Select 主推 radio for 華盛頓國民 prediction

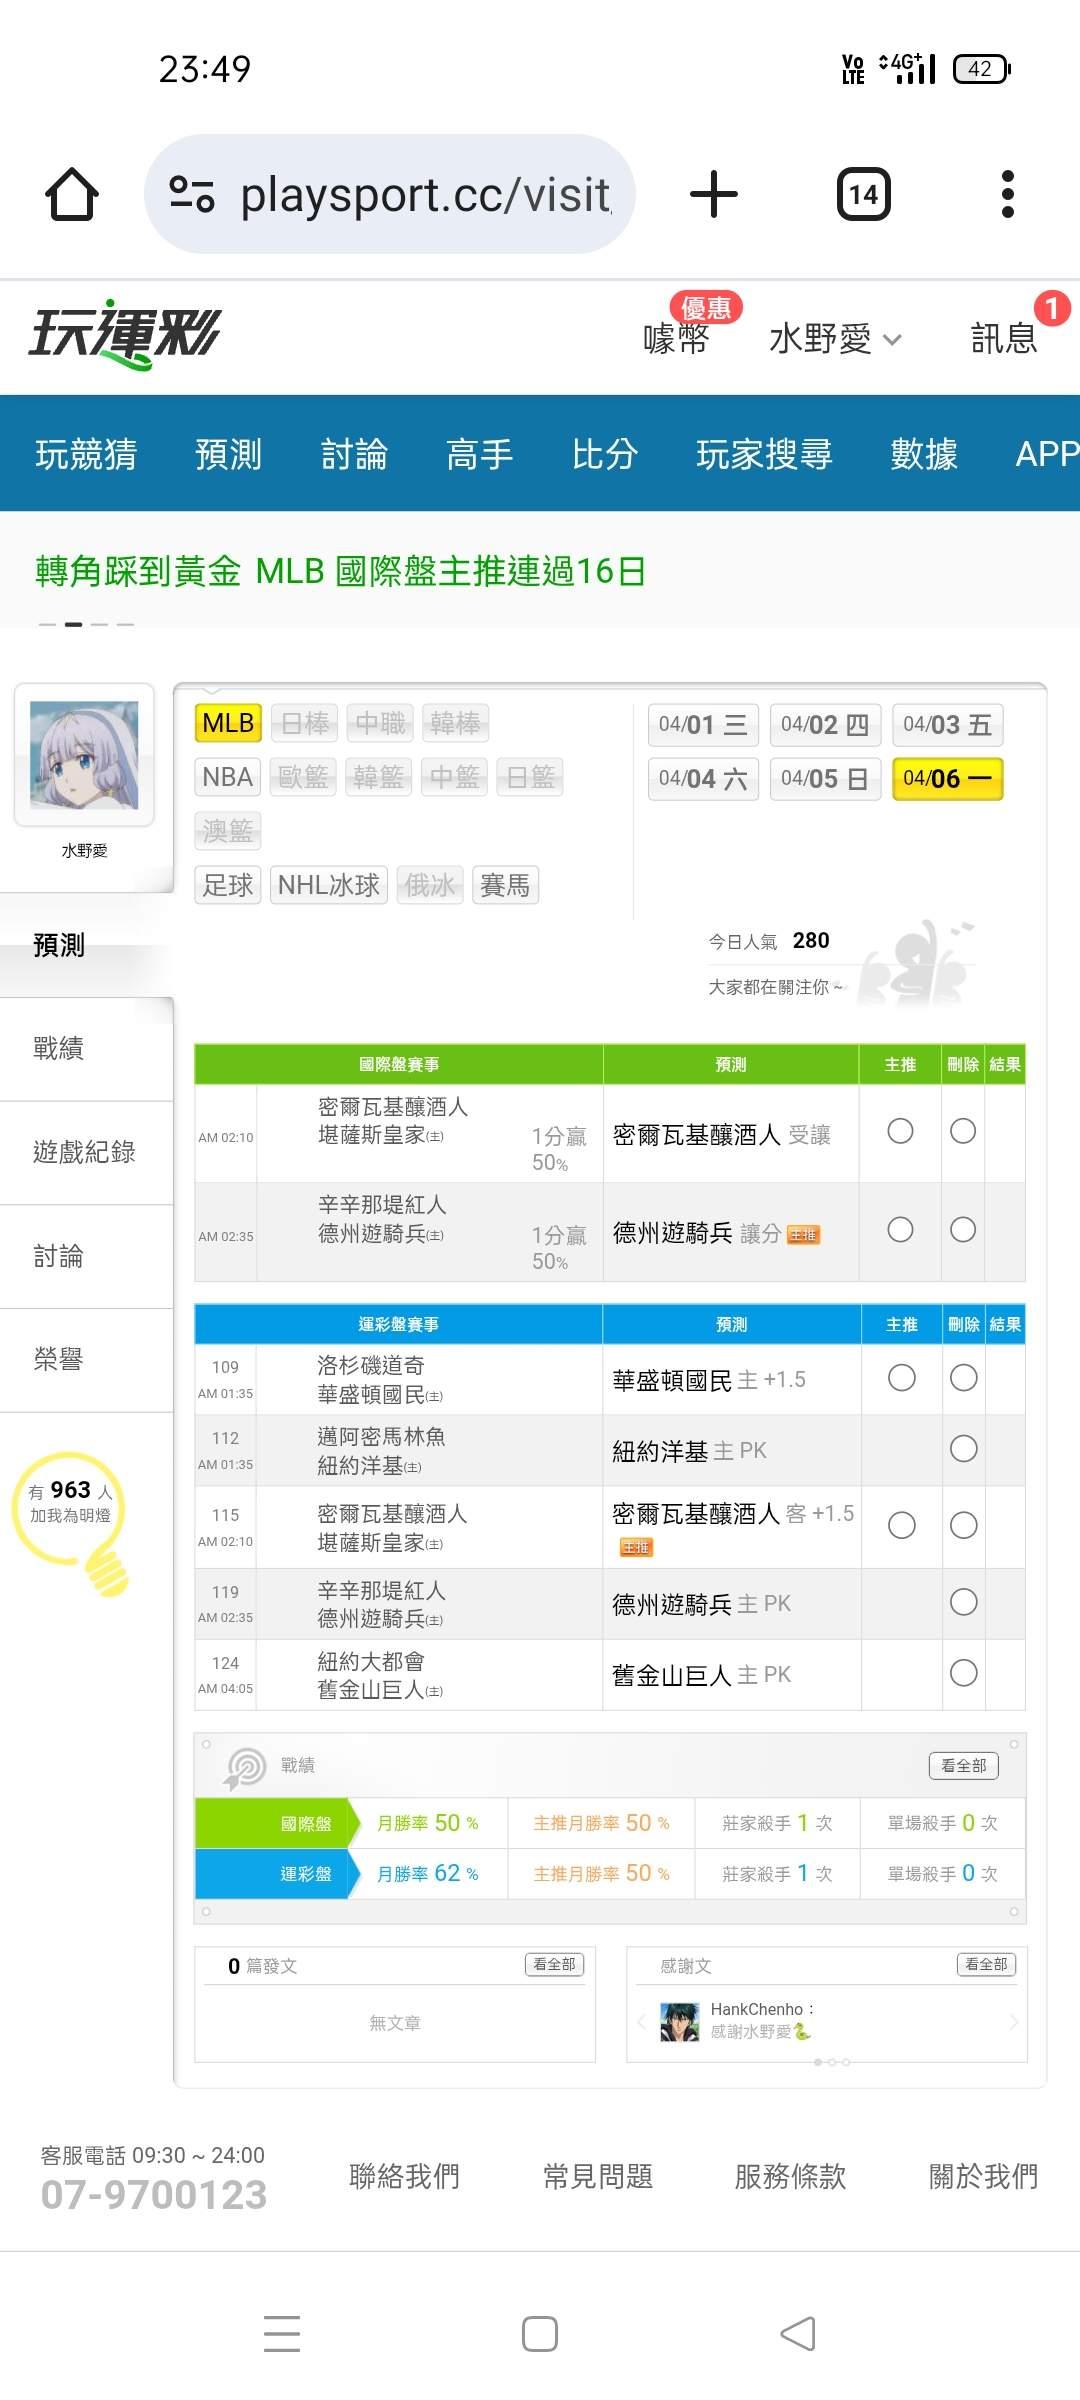[901, 1378]
